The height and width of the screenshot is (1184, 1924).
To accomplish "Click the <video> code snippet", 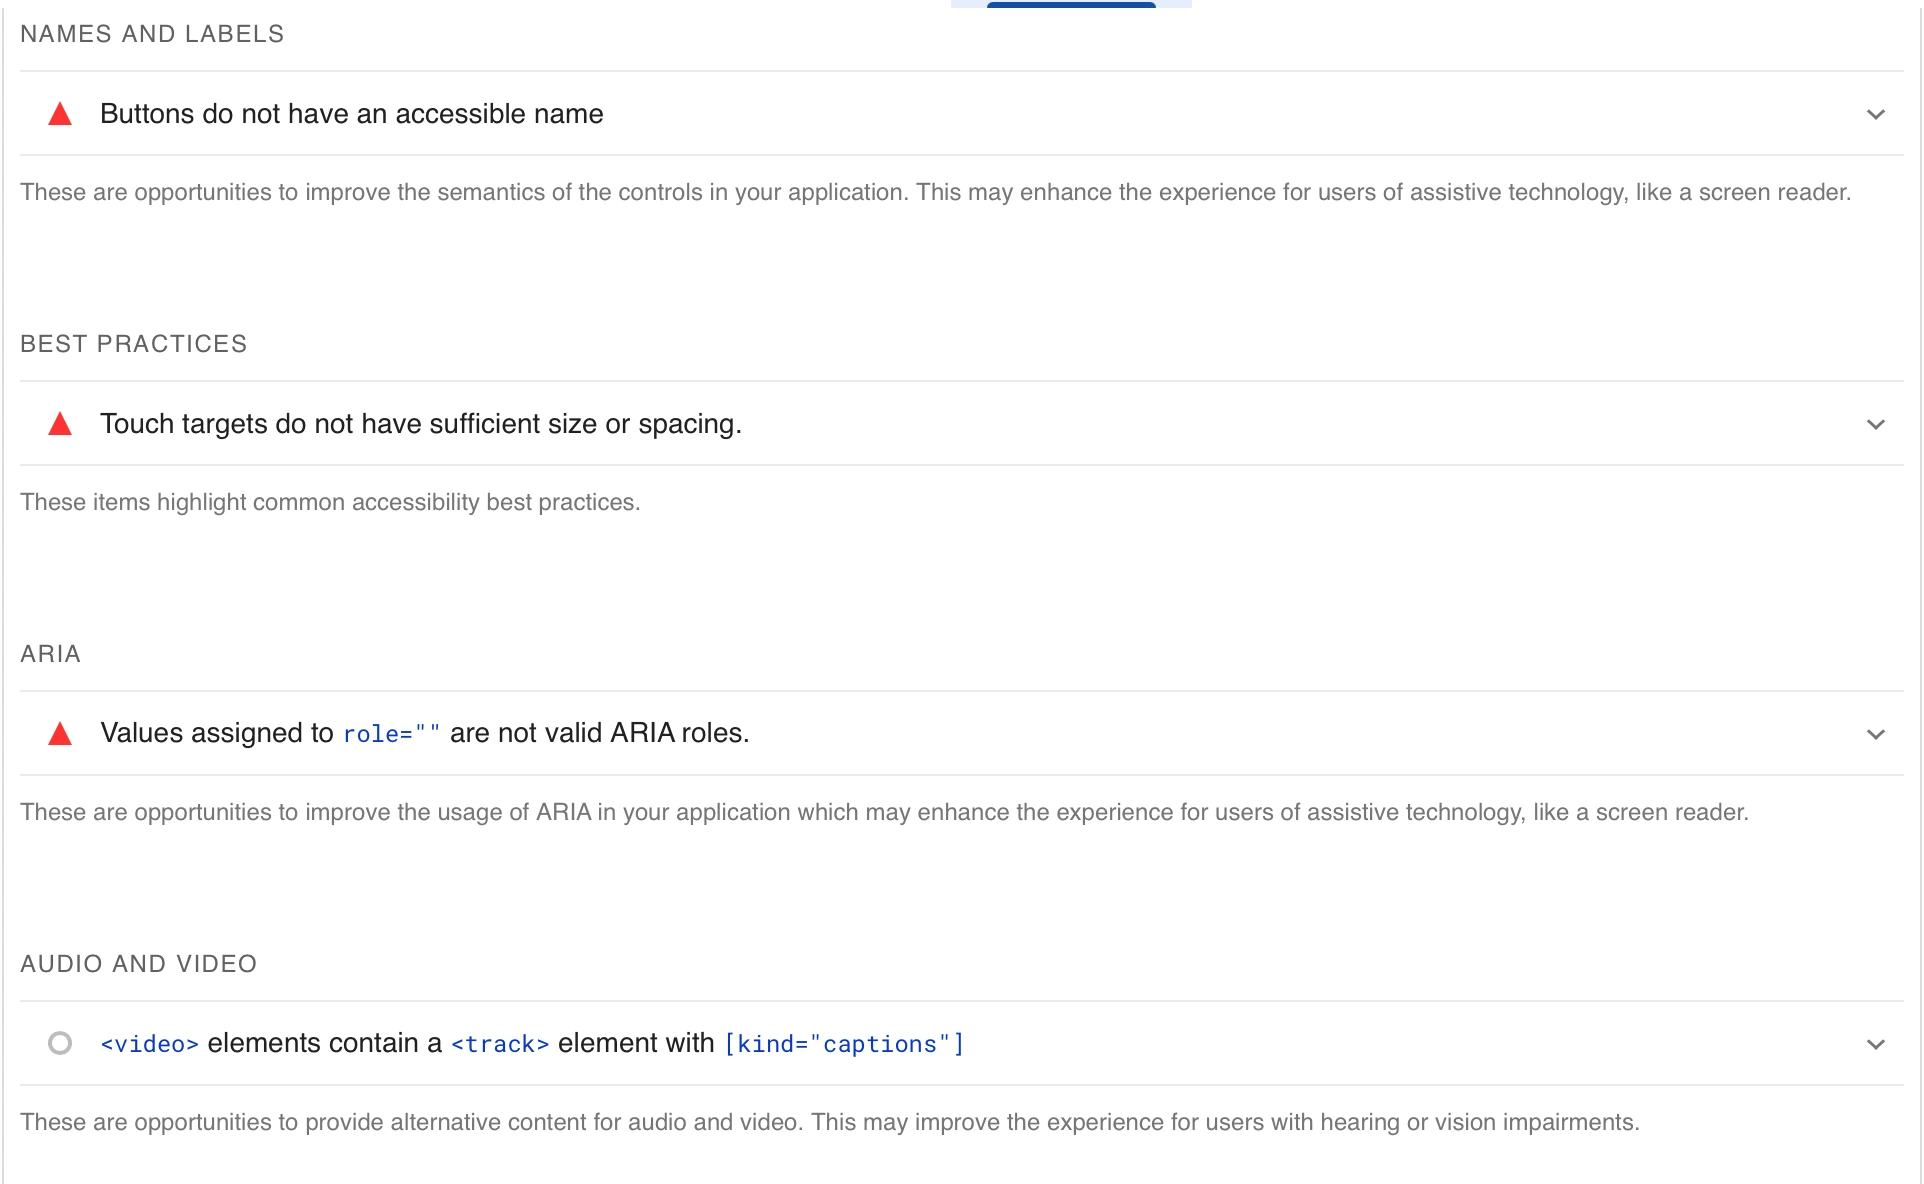I will tap(149, 1044).
